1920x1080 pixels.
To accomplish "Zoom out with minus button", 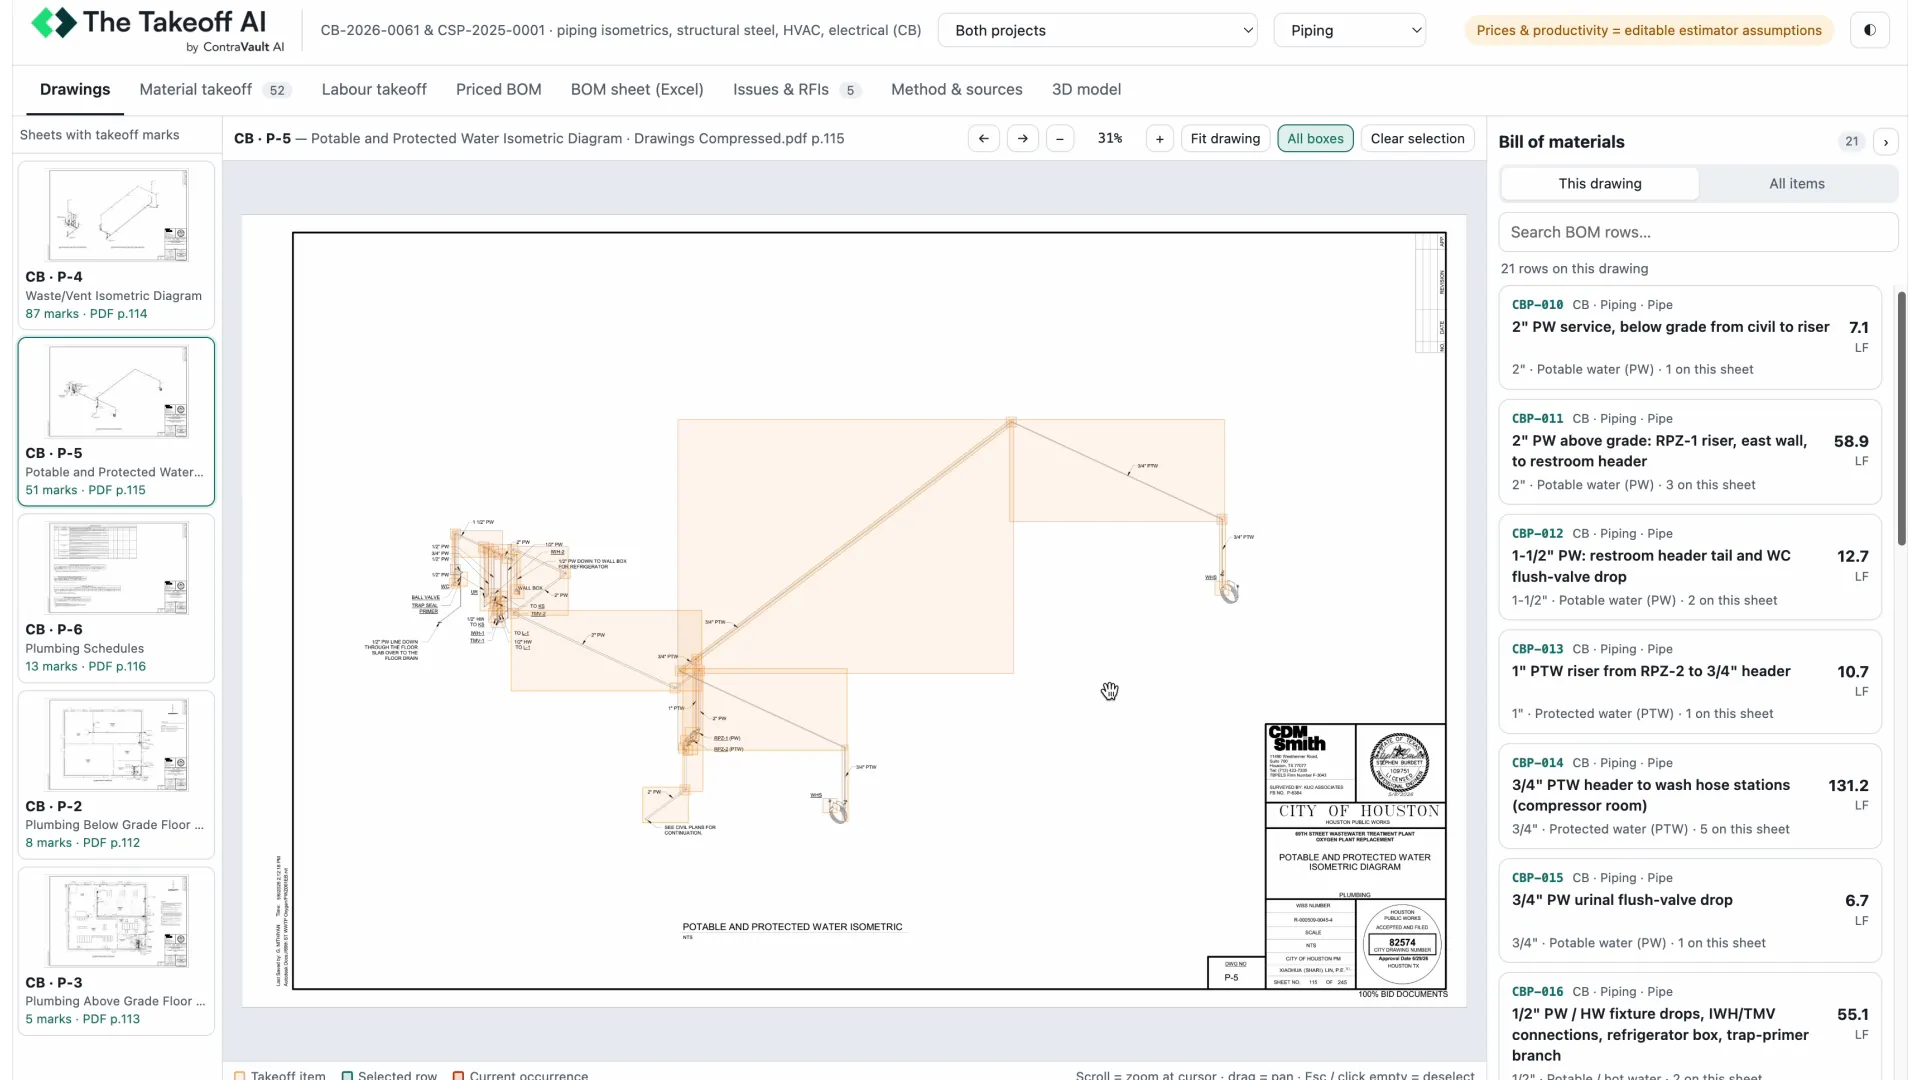I will 1060,139.
